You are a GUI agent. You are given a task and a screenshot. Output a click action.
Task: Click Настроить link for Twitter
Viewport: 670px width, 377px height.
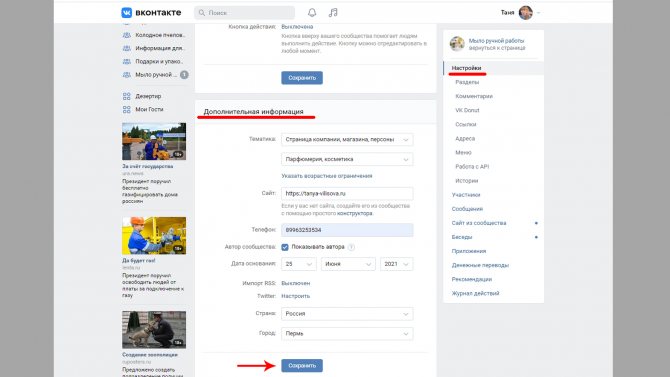click(x=296, y=296)
